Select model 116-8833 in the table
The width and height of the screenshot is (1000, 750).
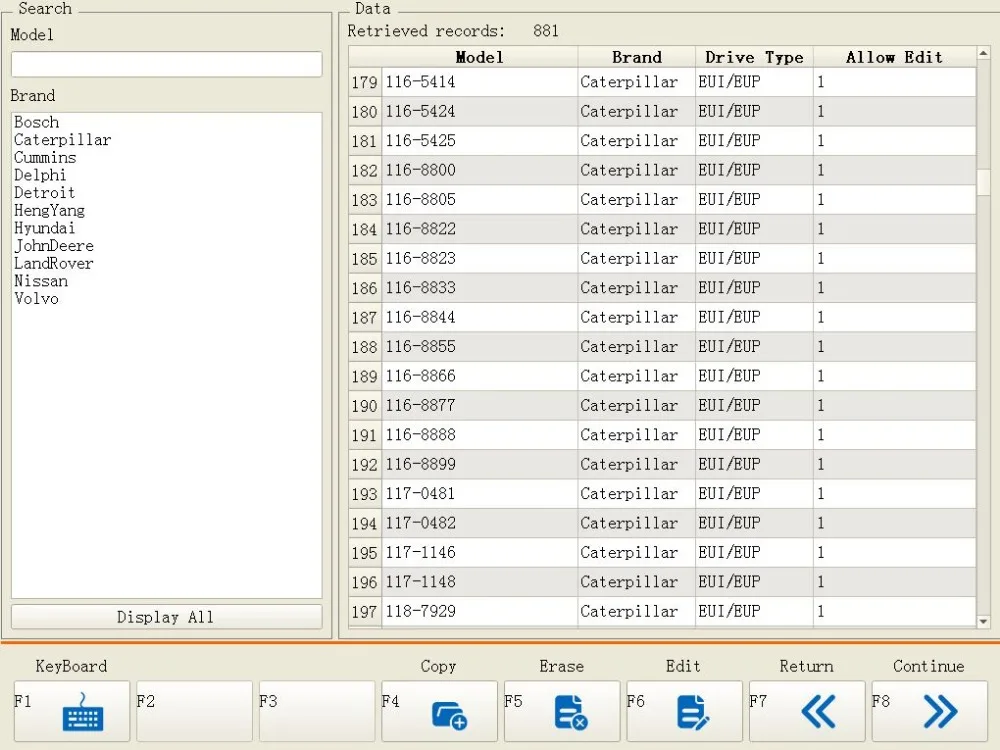click(480, 288)
